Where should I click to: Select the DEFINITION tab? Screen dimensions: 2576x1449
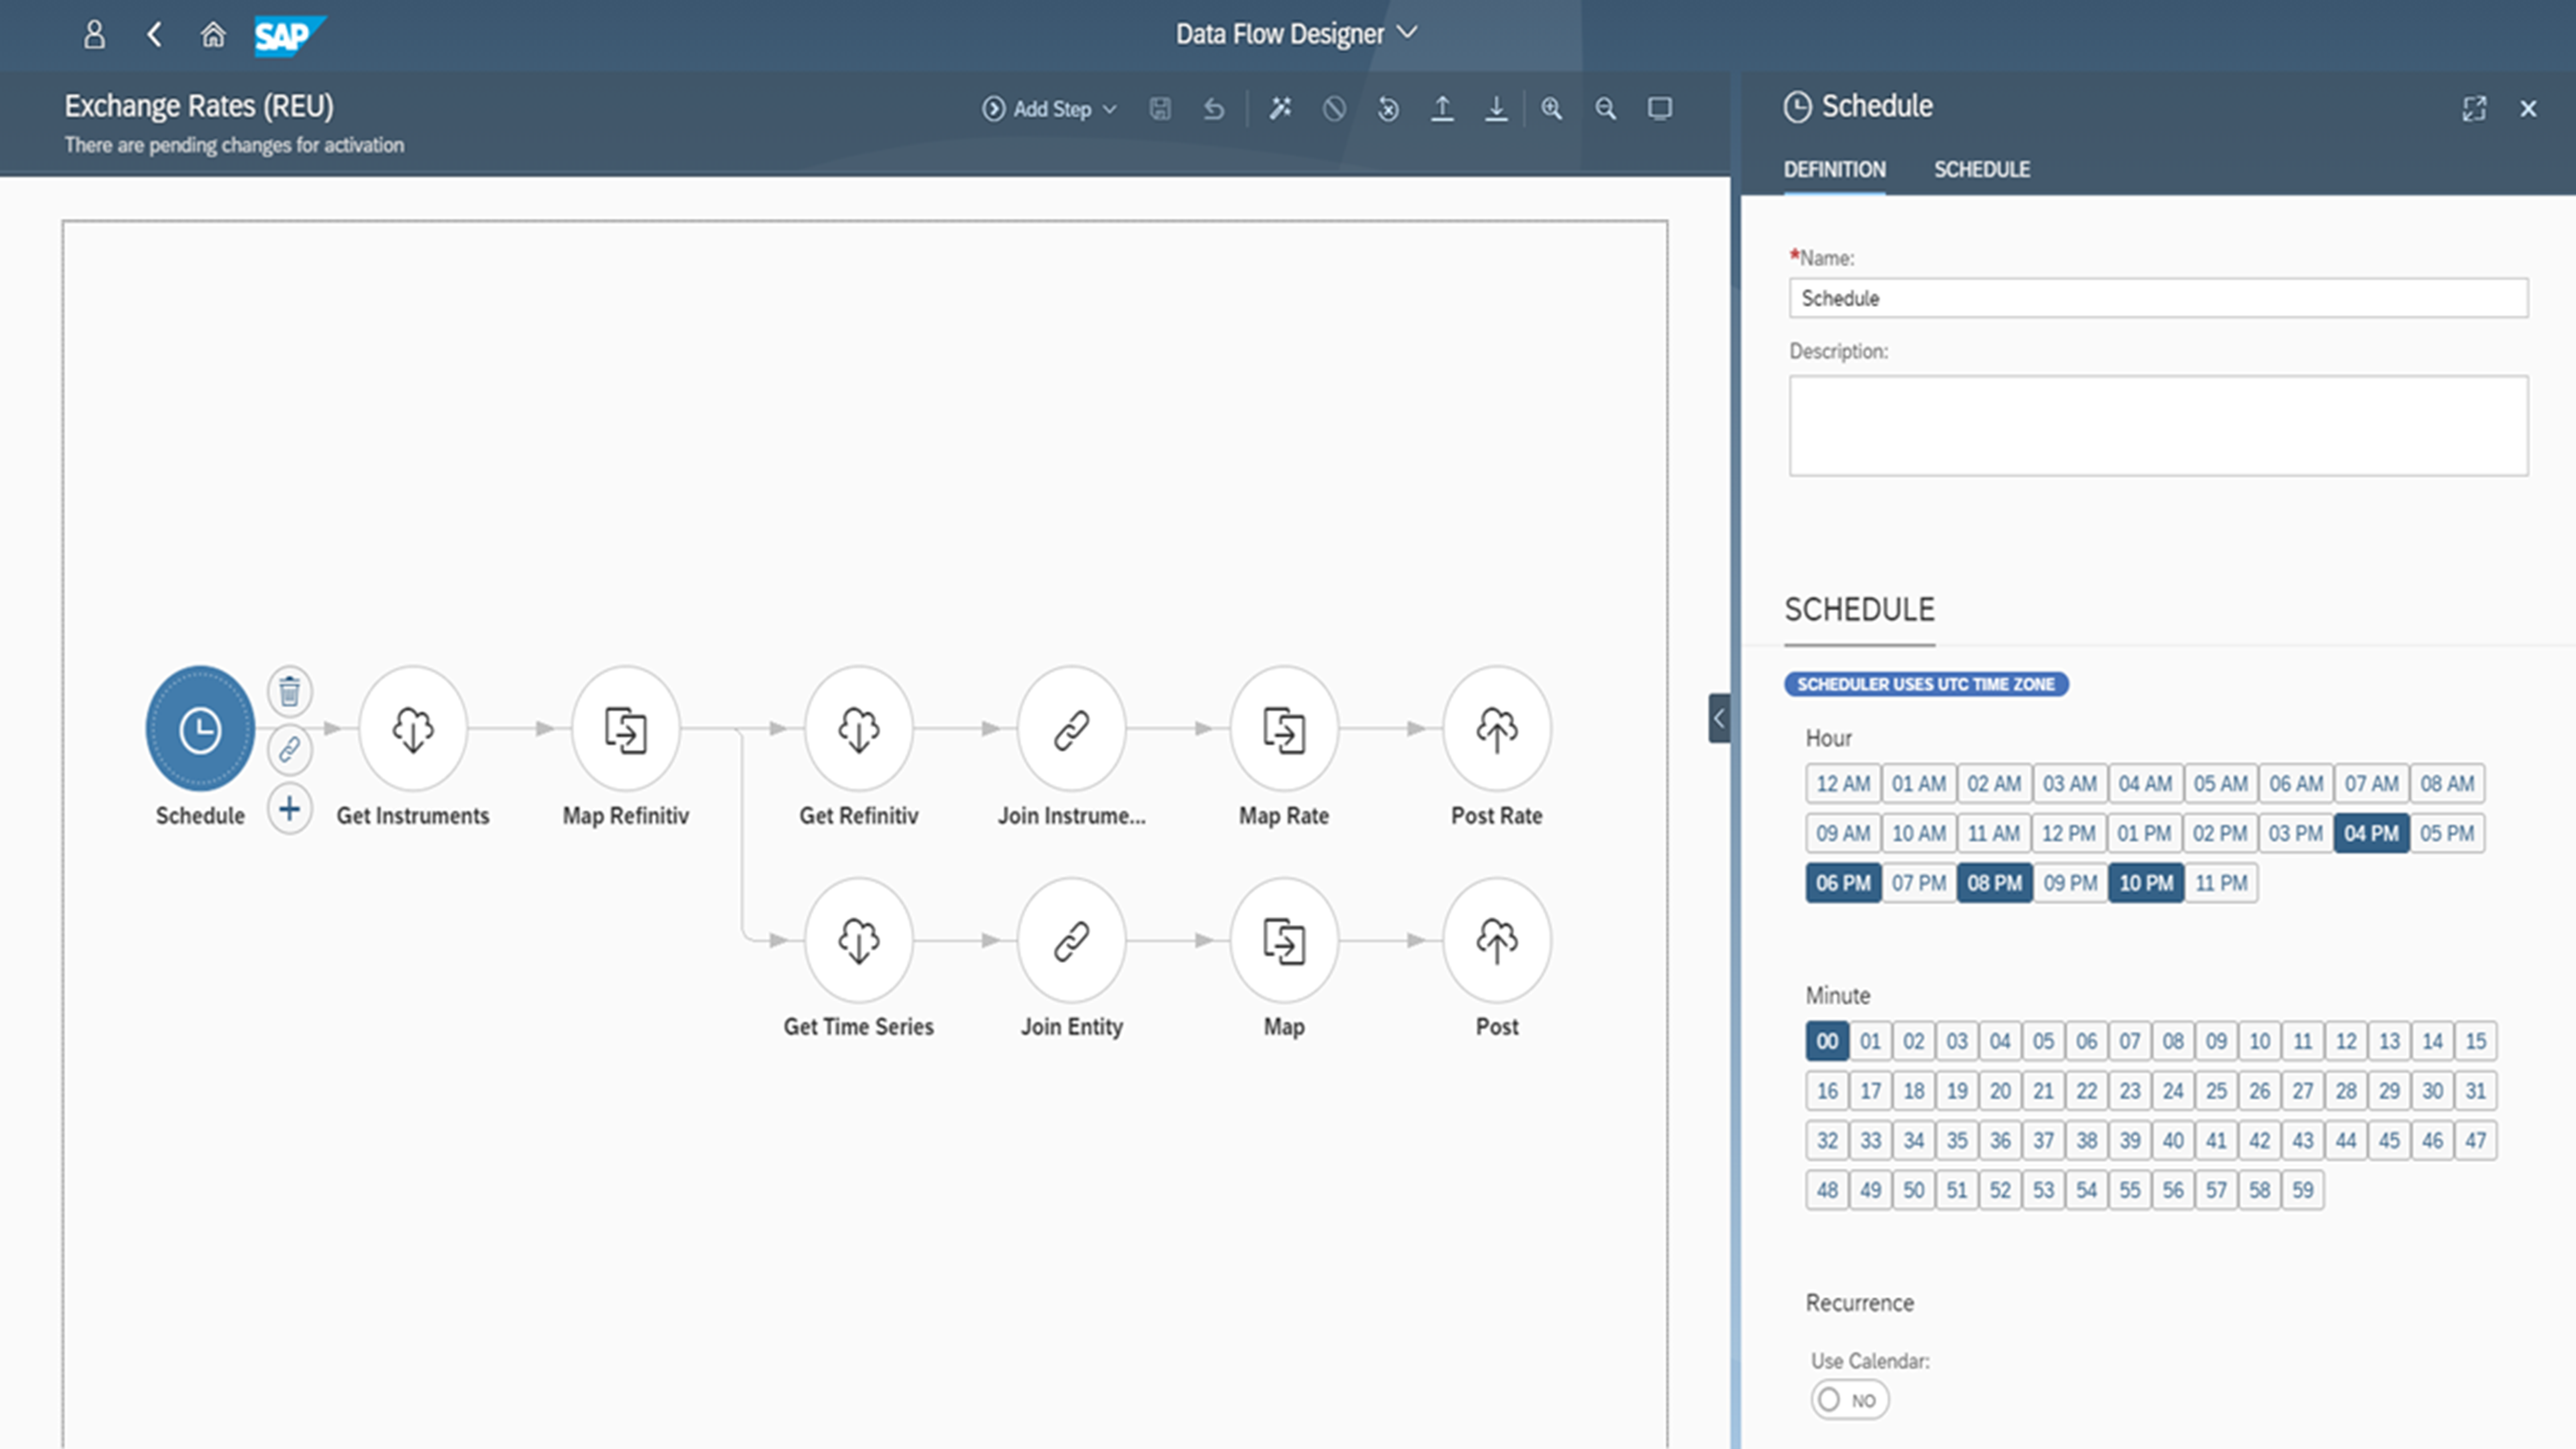pos(1834,170)
